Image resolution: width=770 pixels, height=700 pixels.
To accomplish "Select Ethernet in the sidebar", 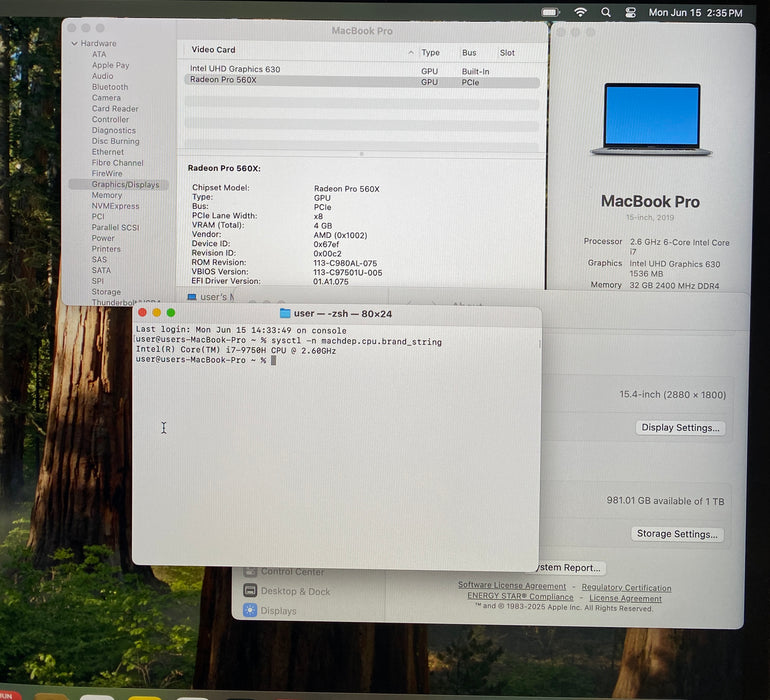I will coord(108,151).
